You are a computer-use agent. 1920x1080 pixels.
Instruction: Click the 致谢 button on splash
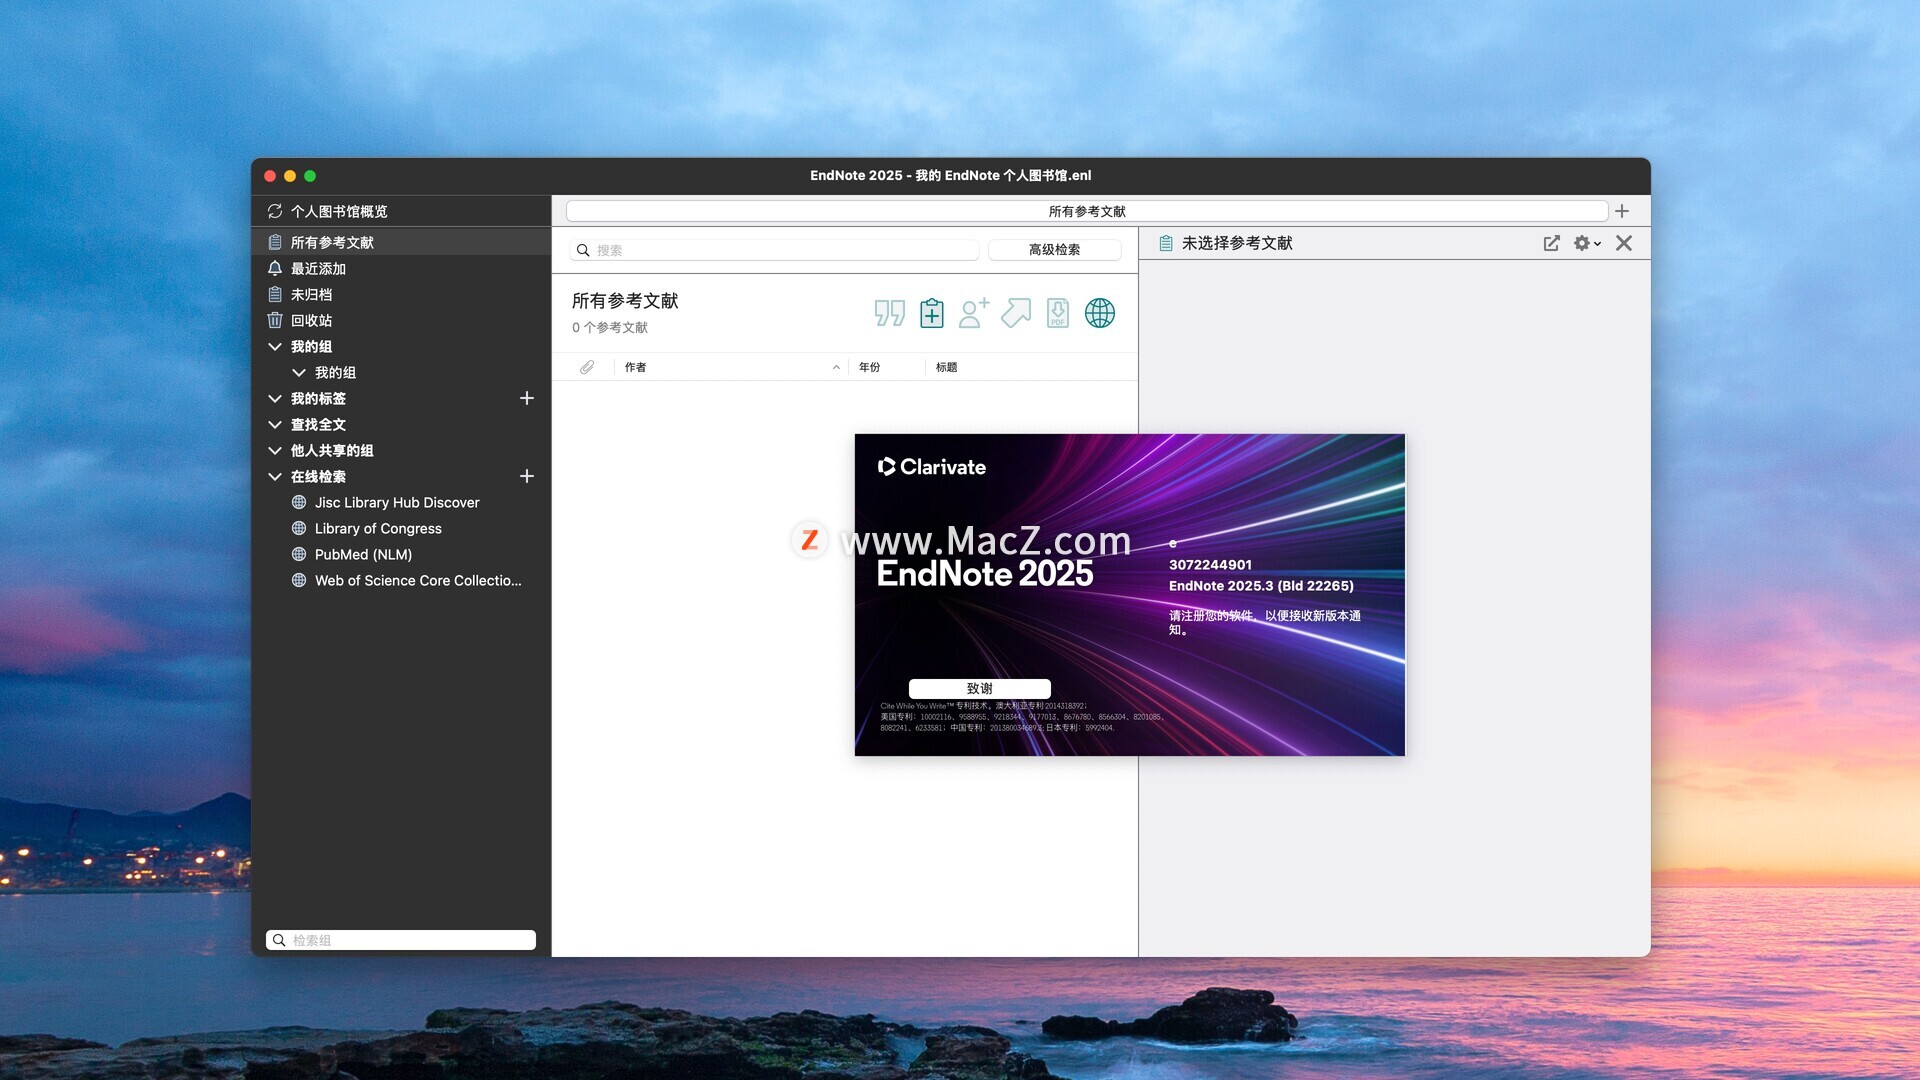click(x=979, y=688)
